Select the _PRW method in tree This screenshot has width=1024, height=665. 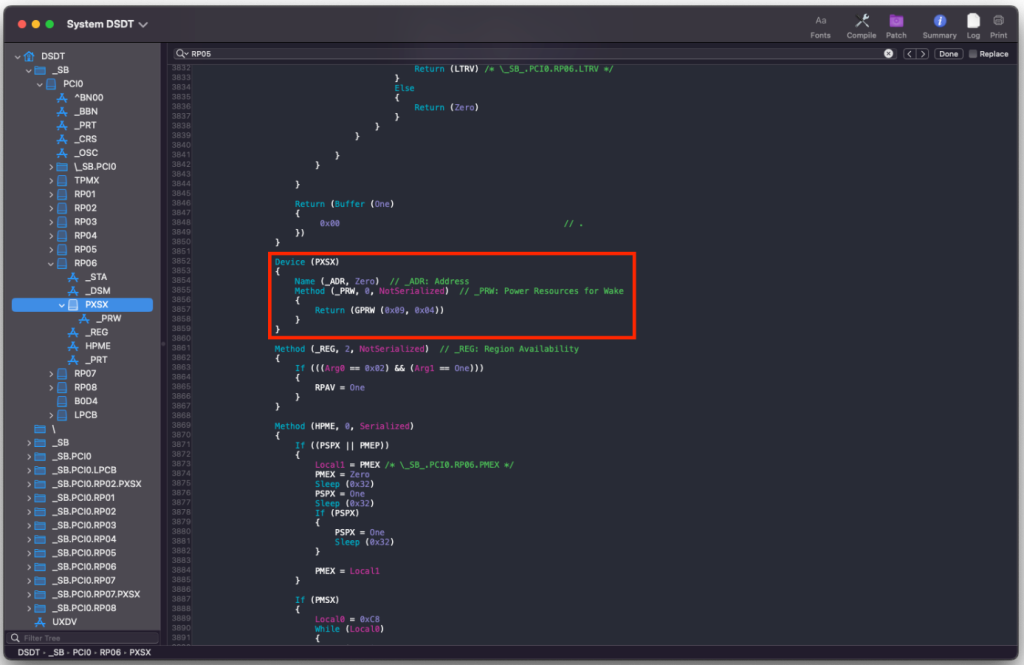108,318
